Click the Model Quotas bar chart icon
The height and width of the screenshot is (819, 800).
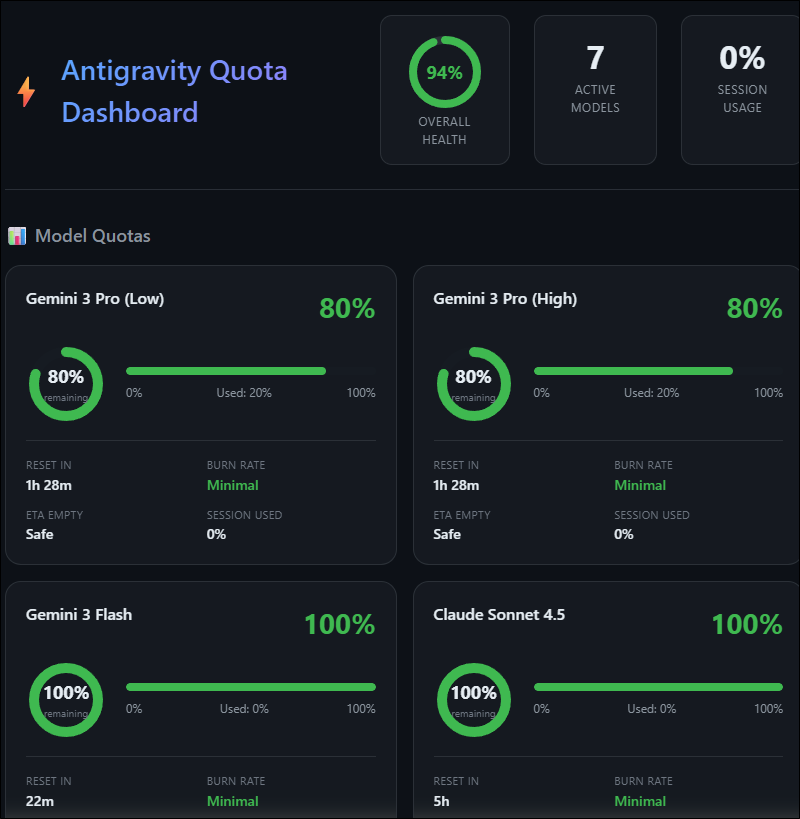[x=17, y=236]
